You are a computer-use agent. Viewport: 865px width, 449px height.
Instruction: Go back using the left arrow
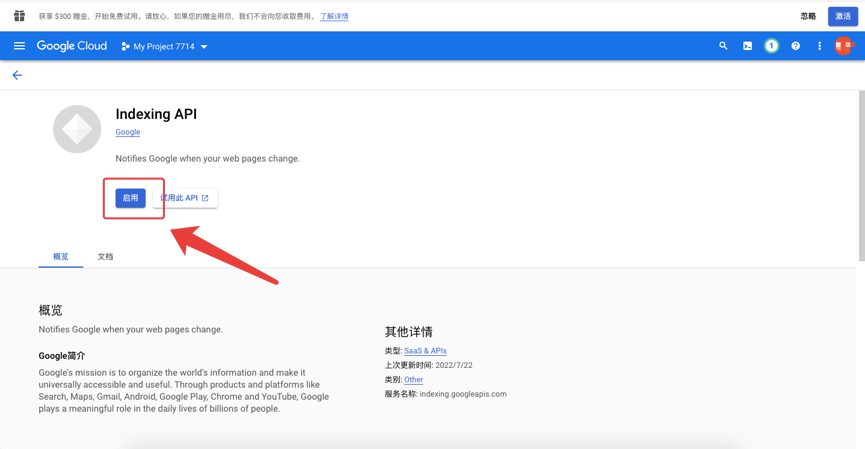point(17,75)
